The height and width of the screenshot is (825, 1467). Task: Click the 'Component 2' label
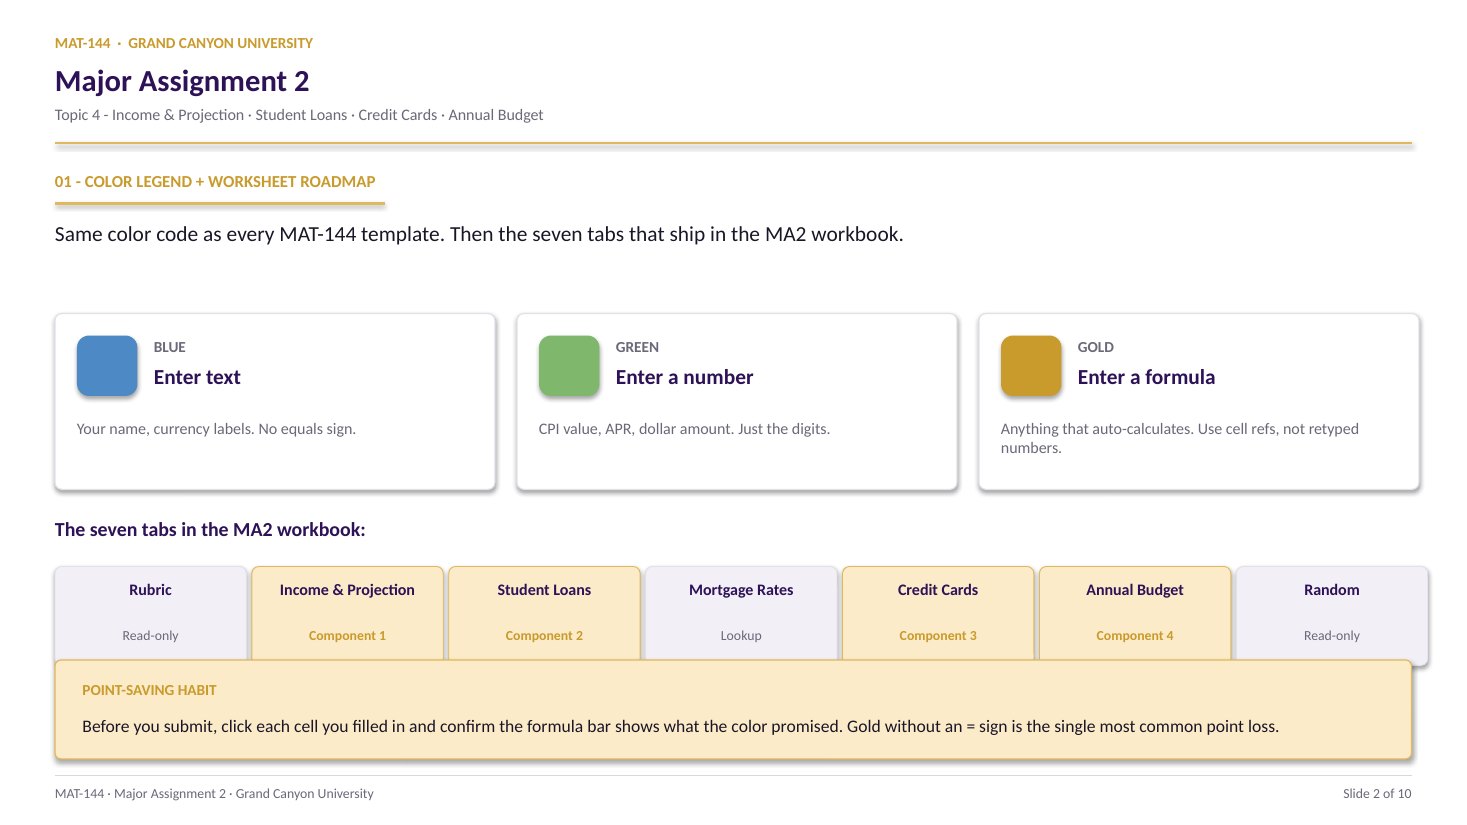click(x=544, y=635)
